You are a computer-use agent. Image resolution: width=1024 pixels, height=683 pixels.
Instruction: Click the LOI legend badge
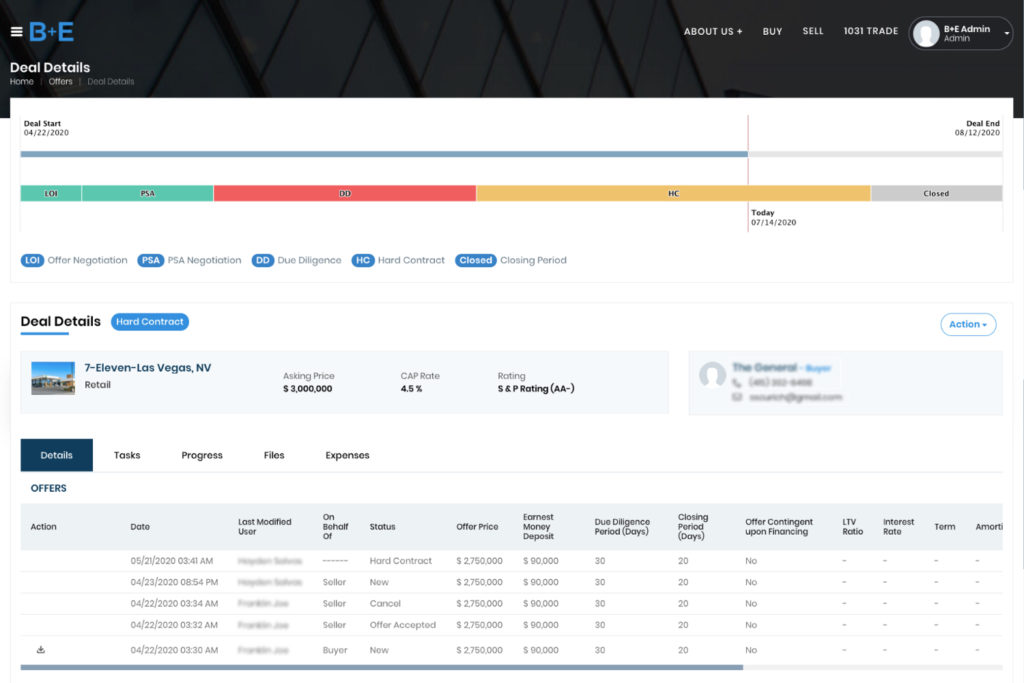coord(32,260)
